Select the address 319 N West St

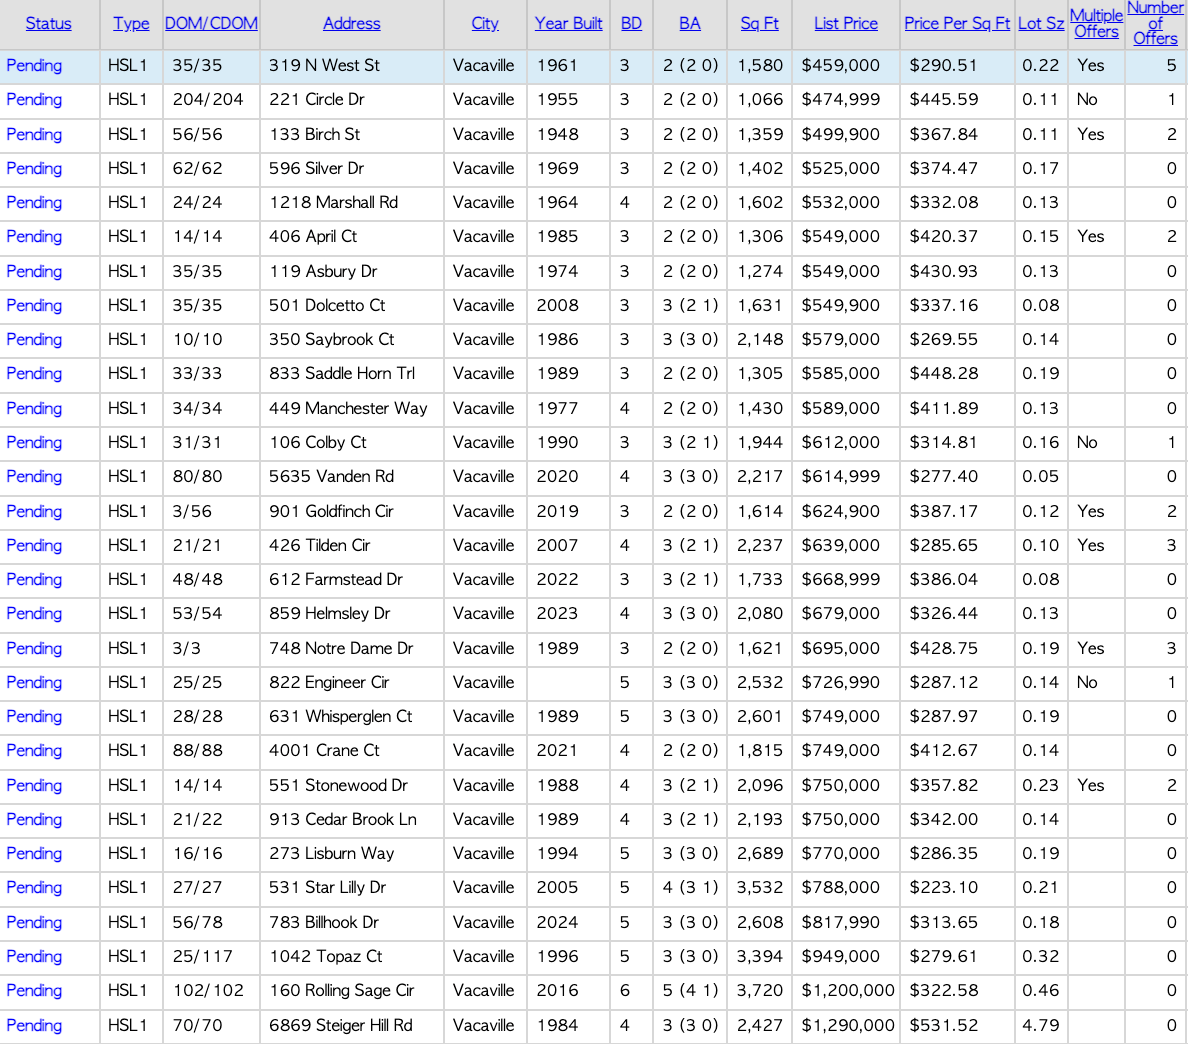[324, 66]
